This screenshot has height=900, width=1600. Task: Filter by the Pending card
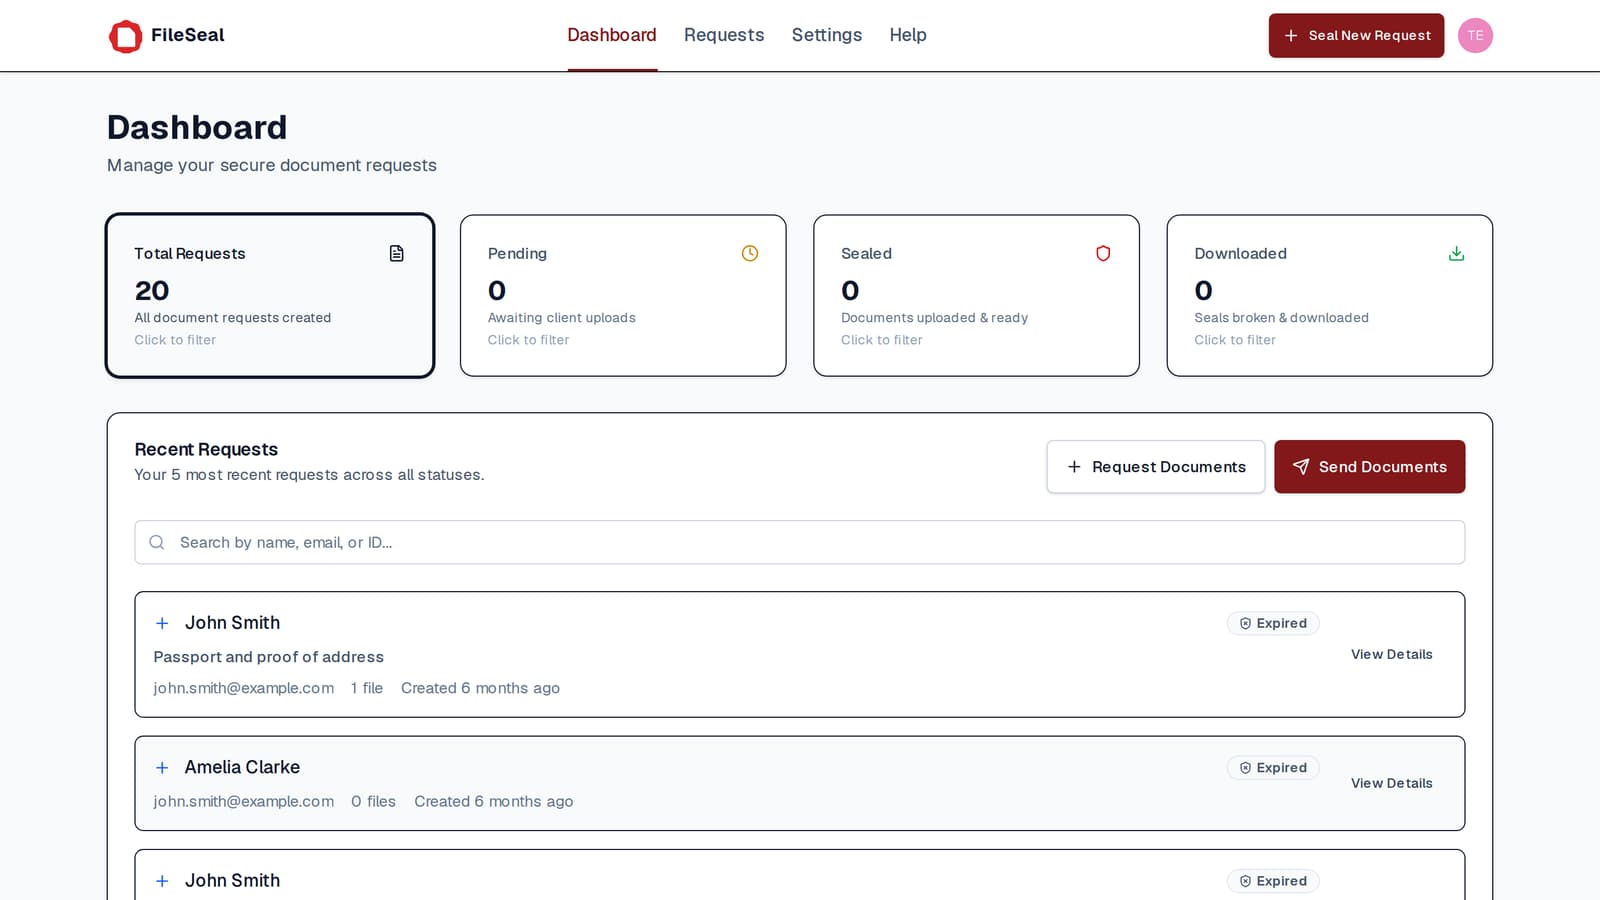pos(623,296)
